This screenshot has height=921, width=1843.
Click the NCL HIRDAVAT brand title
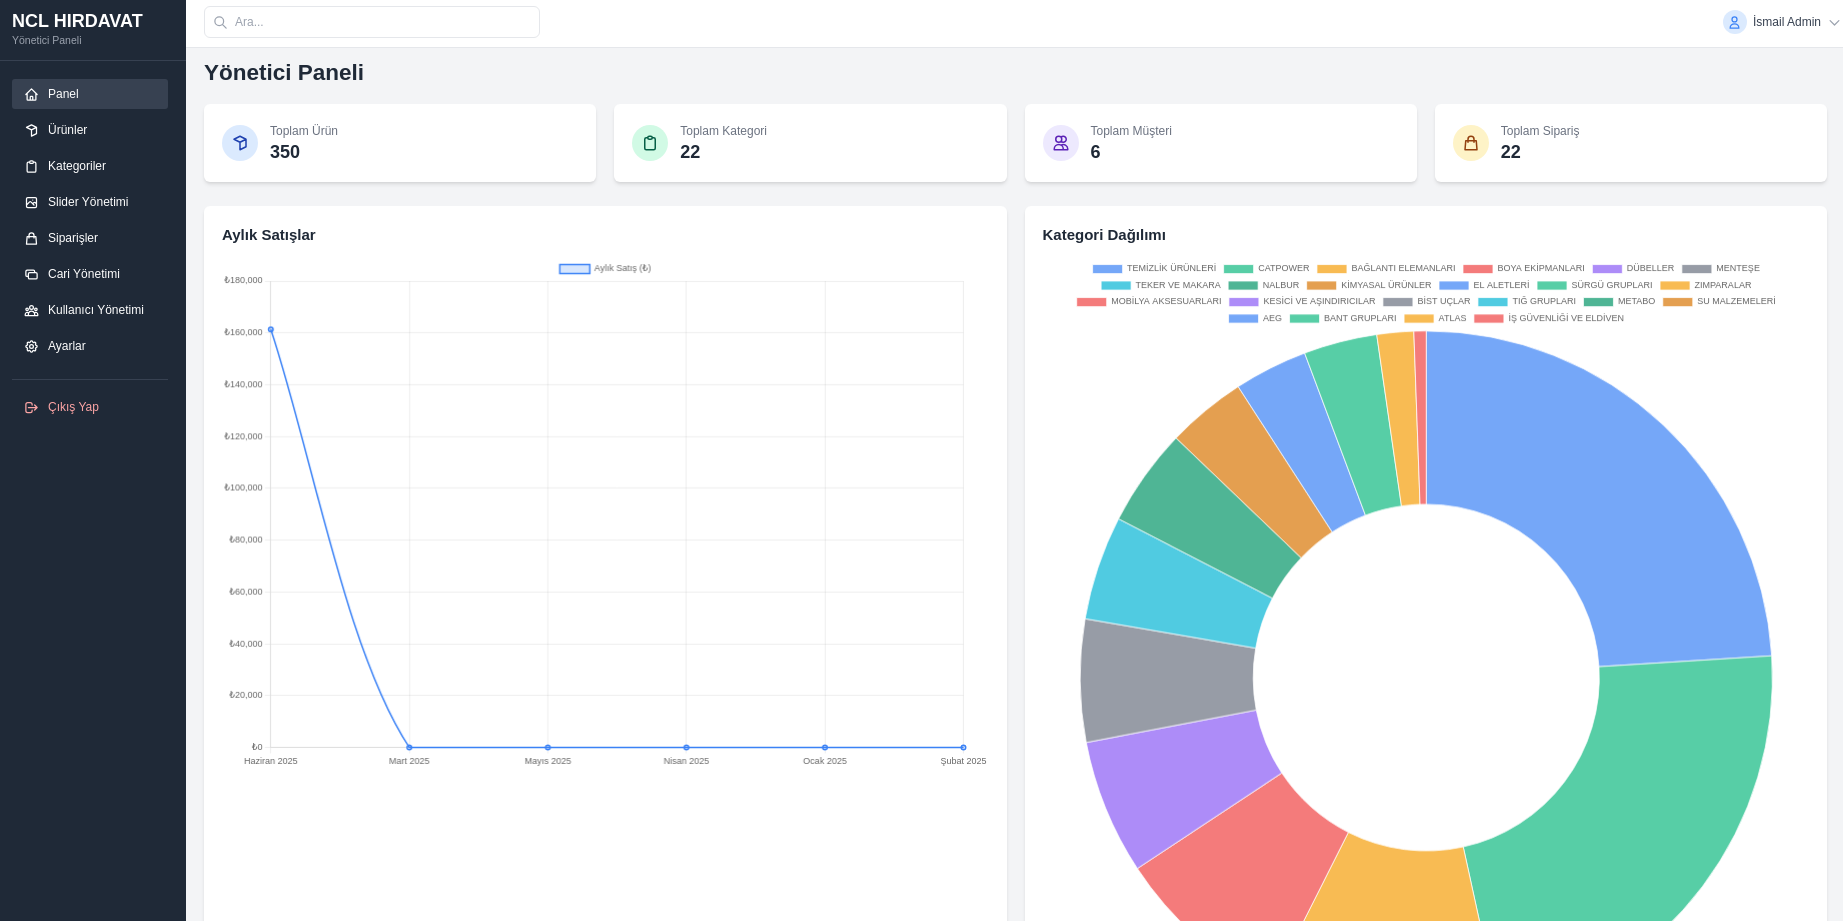77,21
